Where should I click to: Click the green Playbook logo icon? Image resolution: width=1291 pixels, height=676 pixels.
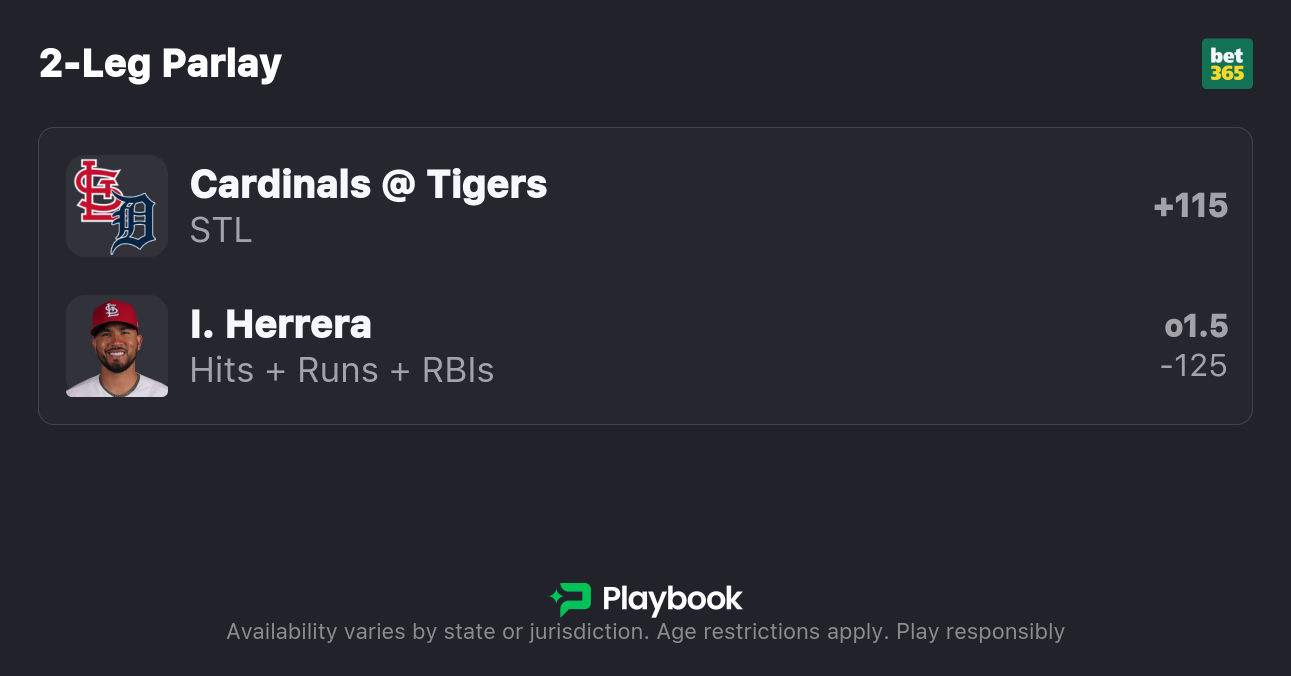pos(571,599)
